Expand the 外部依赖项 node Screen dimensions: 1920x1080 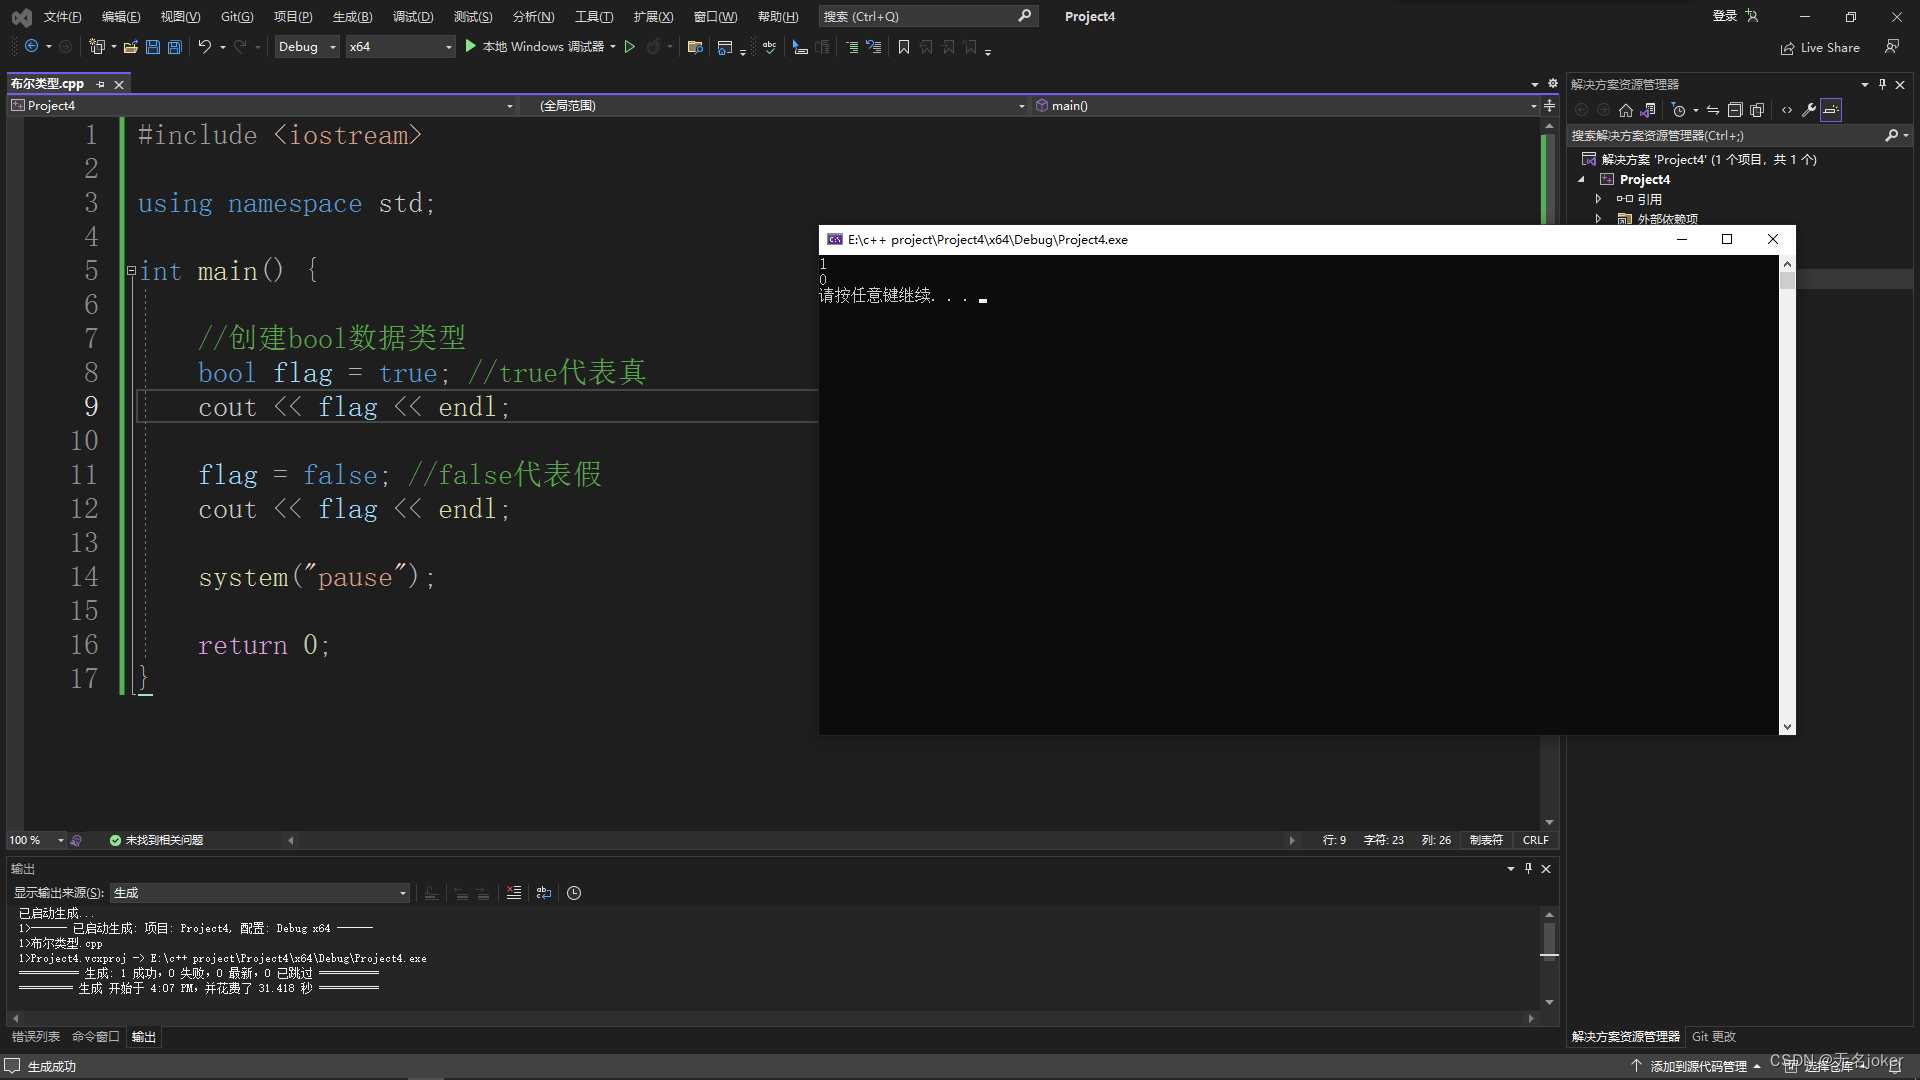tap(1598, 218)
